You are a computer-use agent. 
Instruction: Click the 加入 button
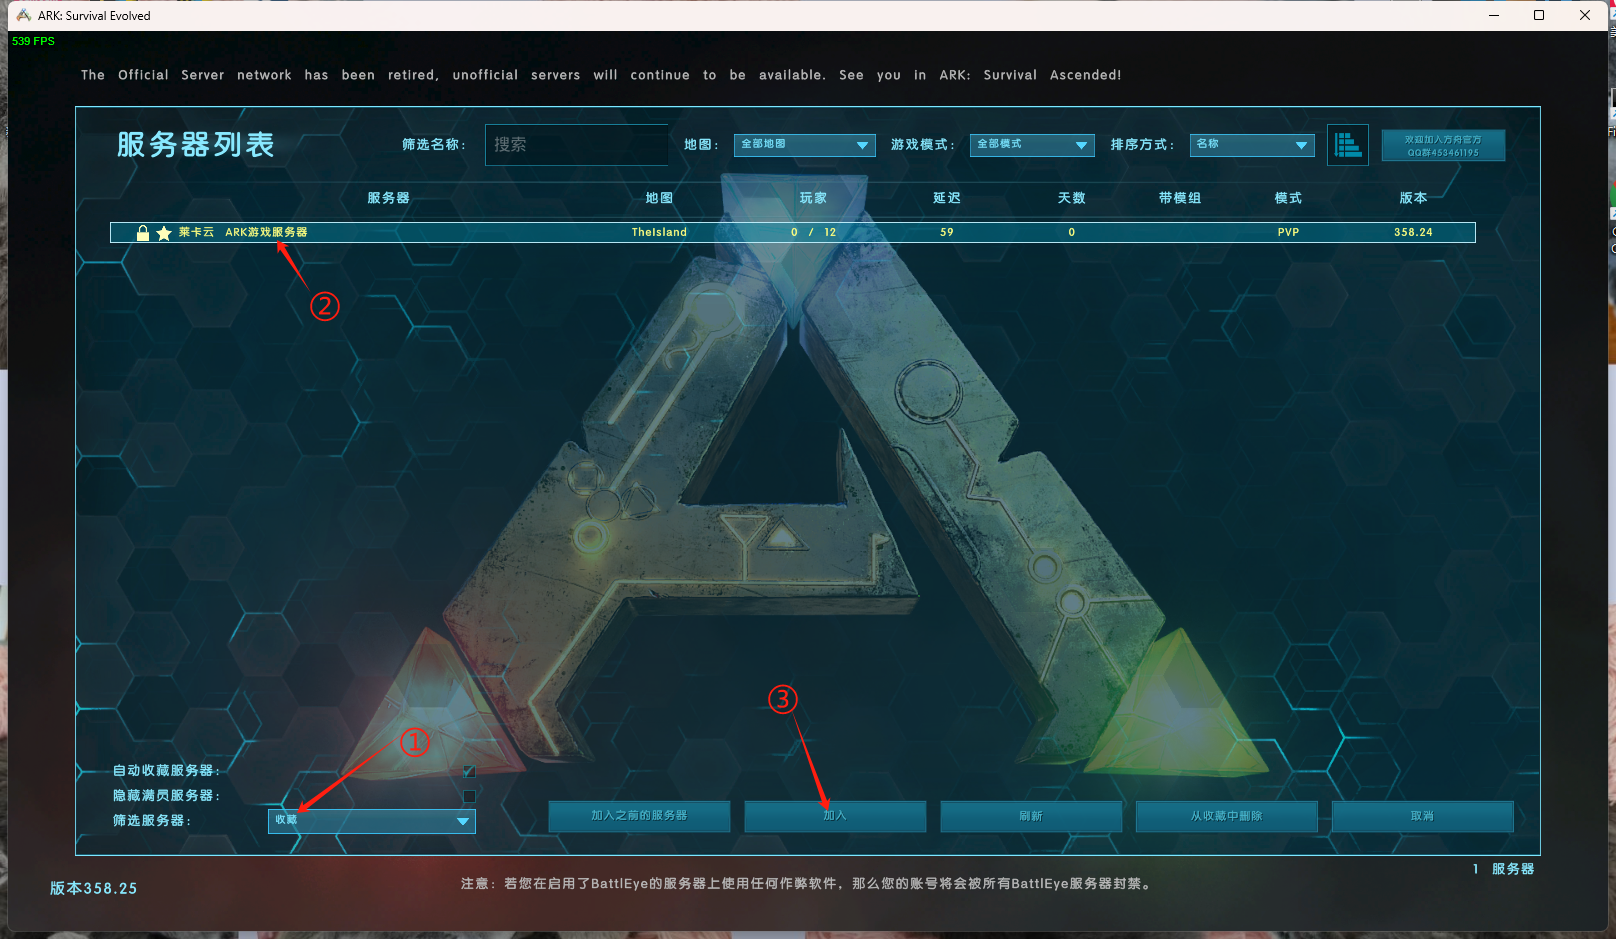[x=835, y=816]
